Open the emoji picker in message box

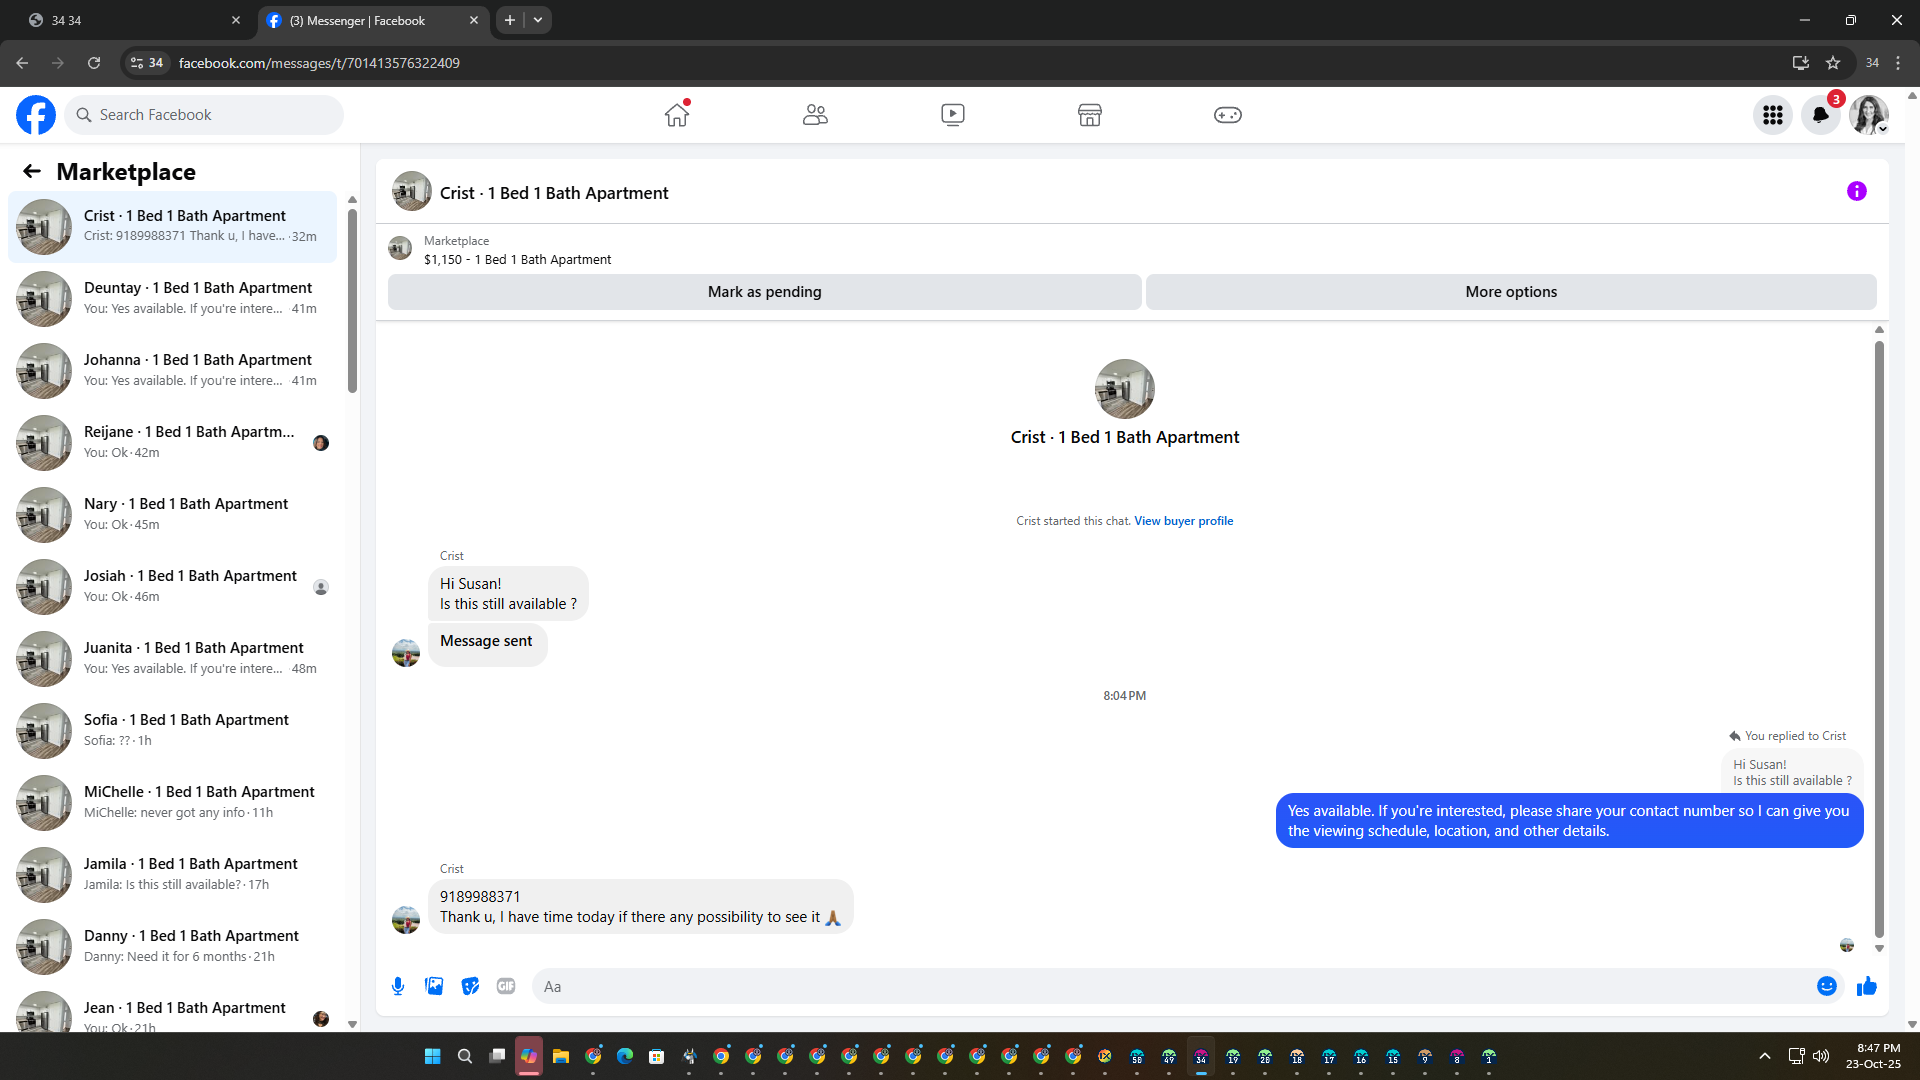(x=1826, y=986)
